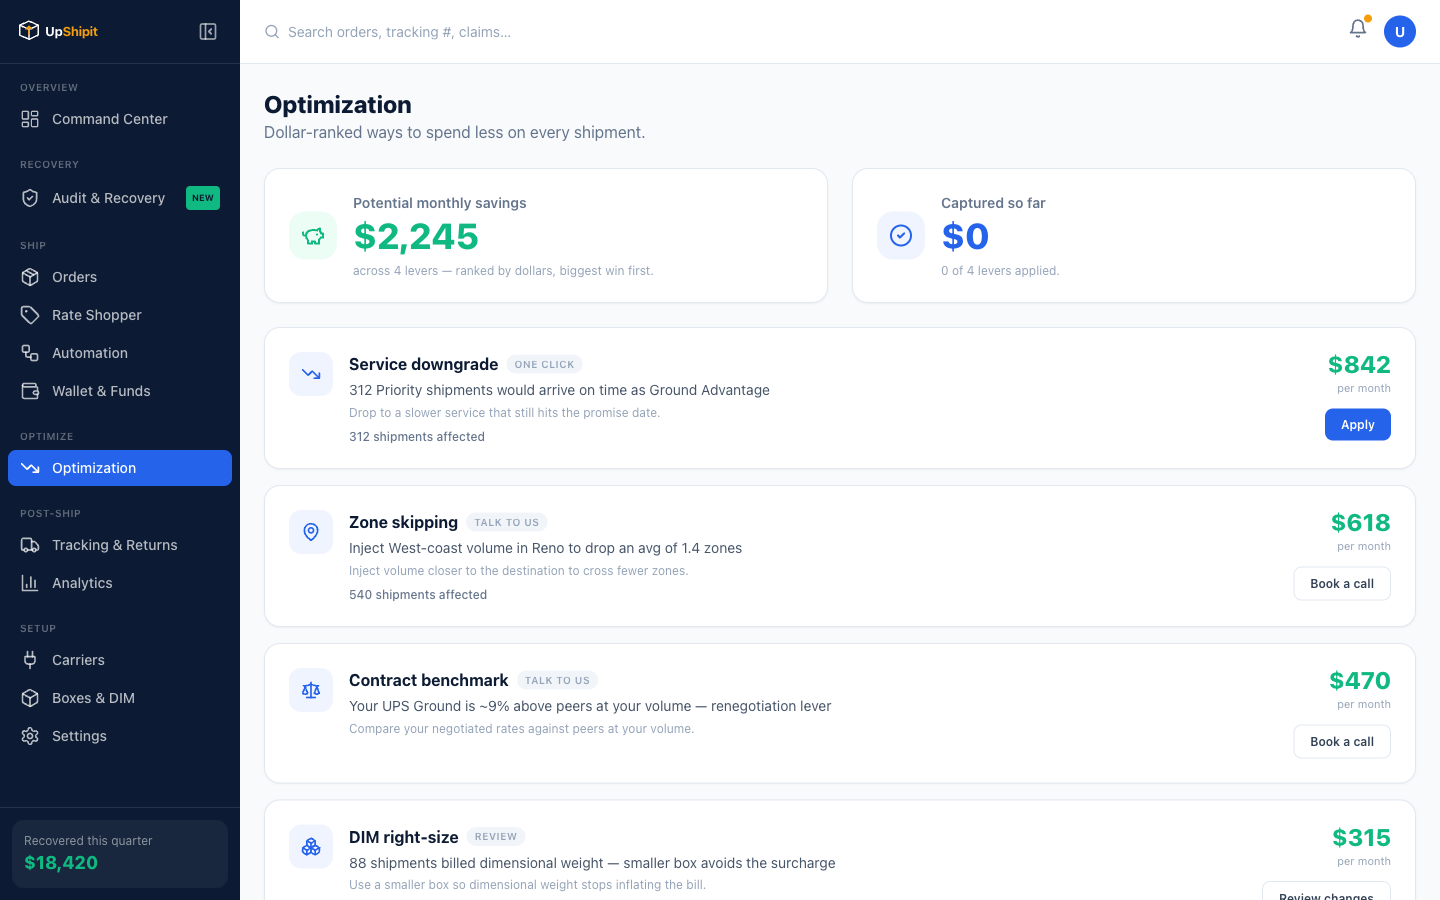
Task: Collapse the sidebar with the panel icon
Action: pos(208,32)
